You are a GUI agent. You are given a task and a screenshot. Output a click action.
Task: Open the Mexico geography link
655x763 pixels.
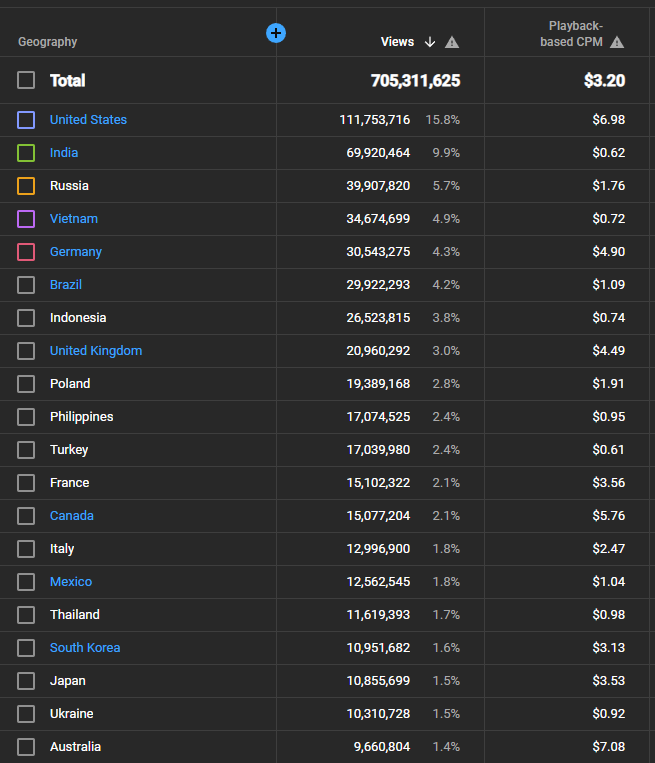pyautogui.click(x=71, y=582)
